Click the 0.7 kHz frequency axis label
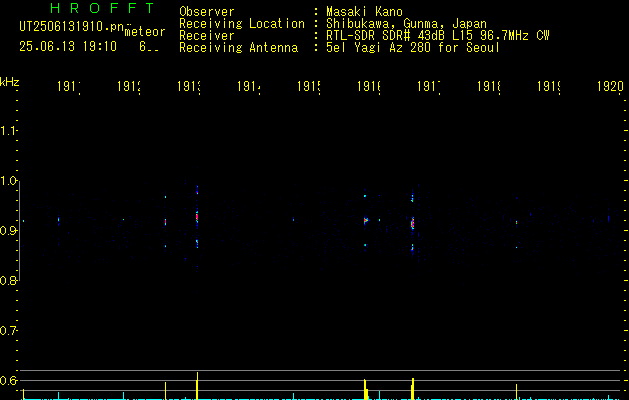The image size is (629, 400). [8, 331]
